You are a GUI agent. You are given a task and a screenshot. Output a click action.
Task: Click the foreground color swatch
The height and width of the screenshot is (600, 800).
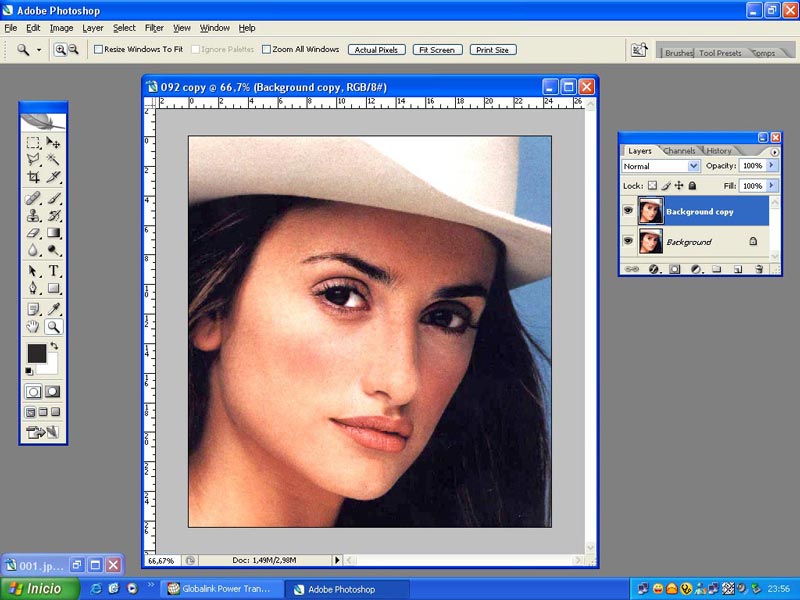pos(36,353)
